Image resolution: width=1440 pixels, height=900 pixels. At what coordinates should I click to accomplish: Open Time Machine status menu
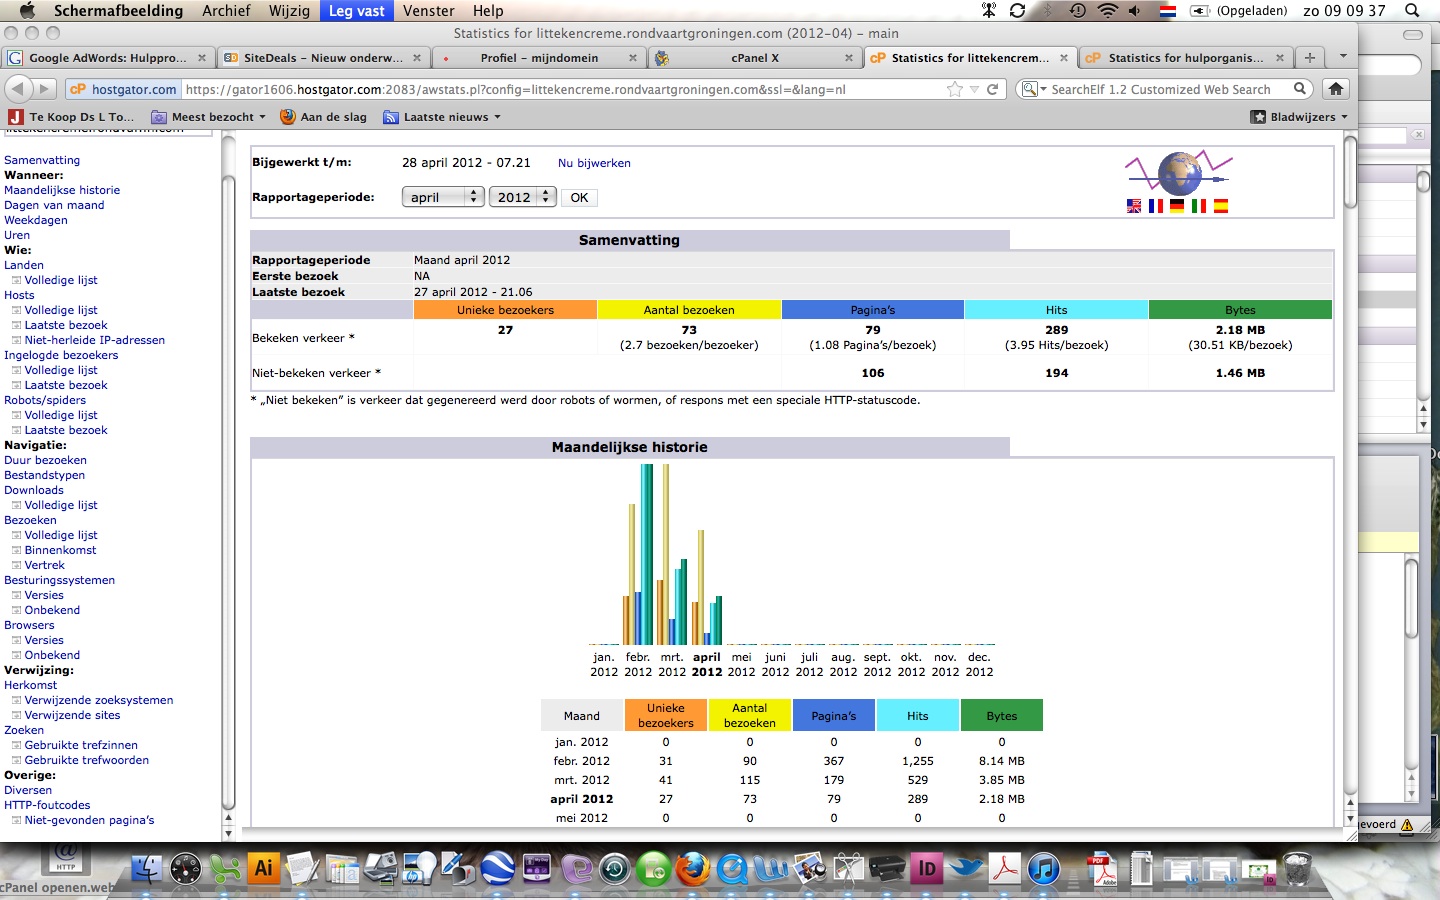[x=1078, y=11]
